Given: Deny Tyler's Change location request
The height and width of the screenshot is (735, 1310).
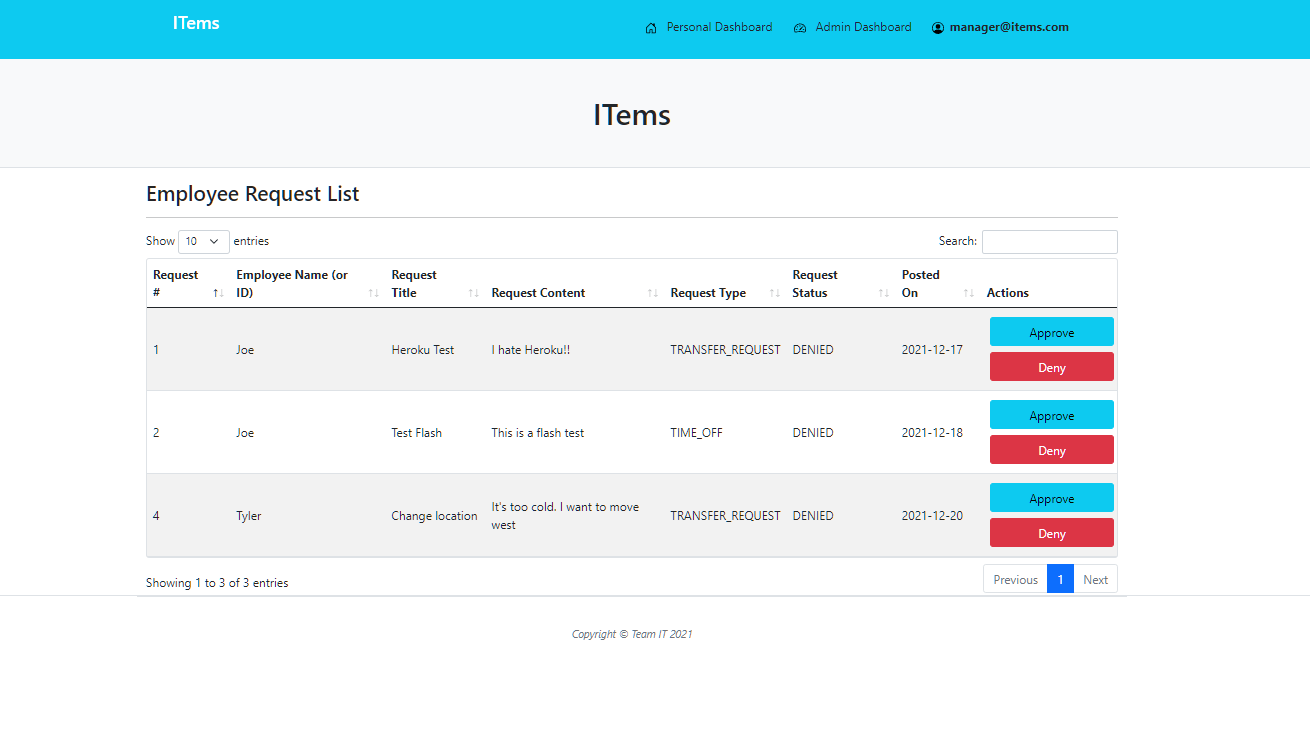Looking at the screenshot, I should 1051,533.
